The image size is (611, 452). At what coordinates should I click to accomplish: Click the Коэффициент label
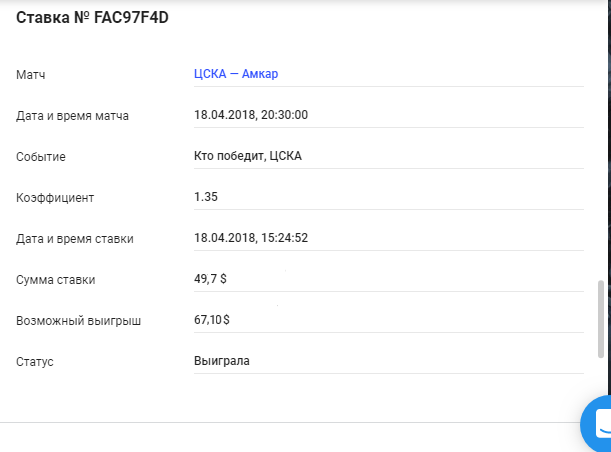coord(55,198)
